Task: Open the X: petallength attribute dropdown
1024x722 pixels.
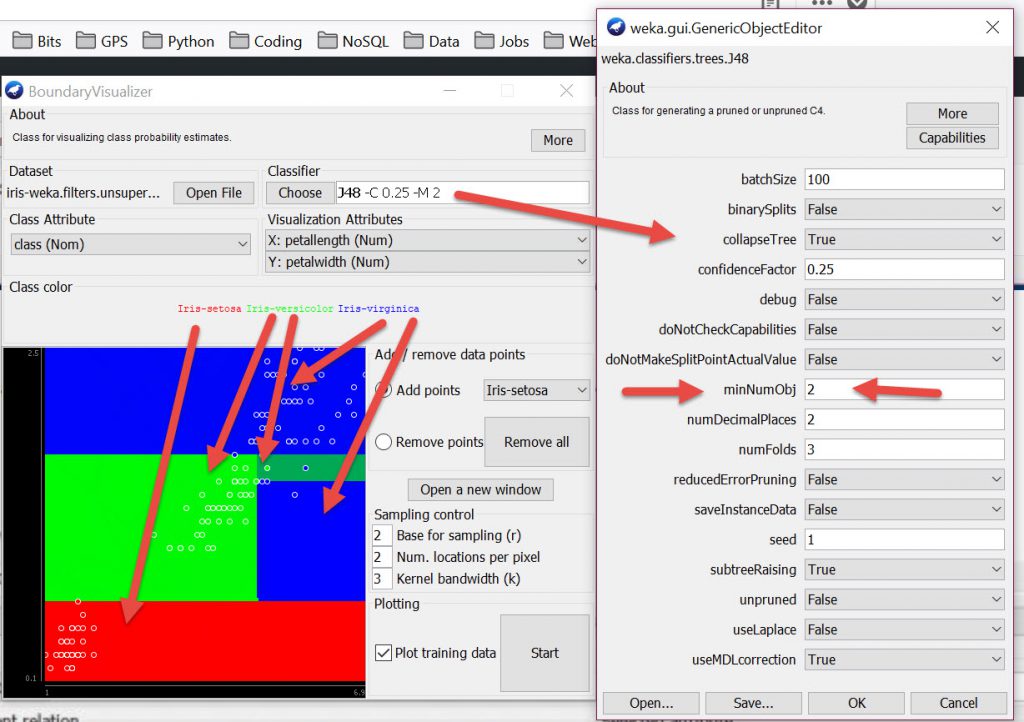Action: (x=428, y=240)
